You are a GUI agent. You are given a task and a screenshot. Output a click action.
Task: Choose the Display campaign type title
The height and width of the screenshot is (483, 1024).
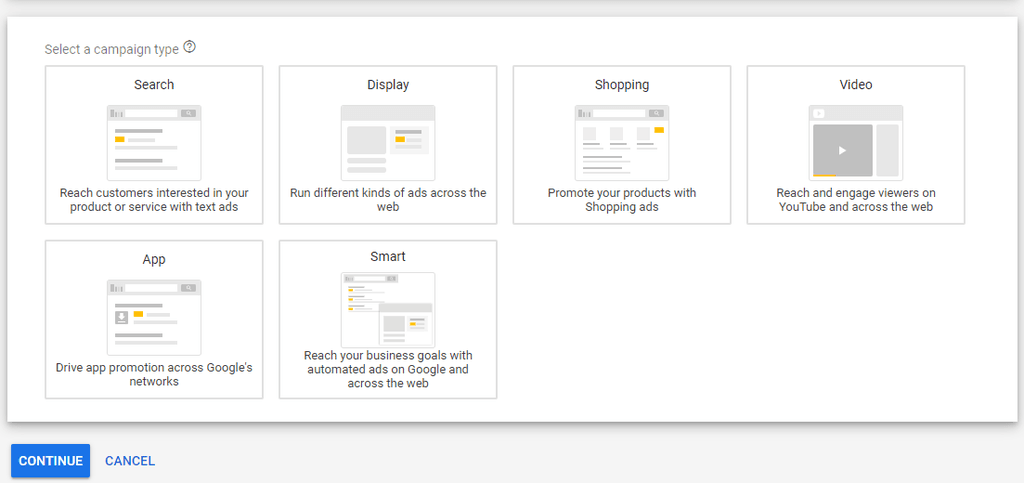pyautogui.click(x=388, y=85)
